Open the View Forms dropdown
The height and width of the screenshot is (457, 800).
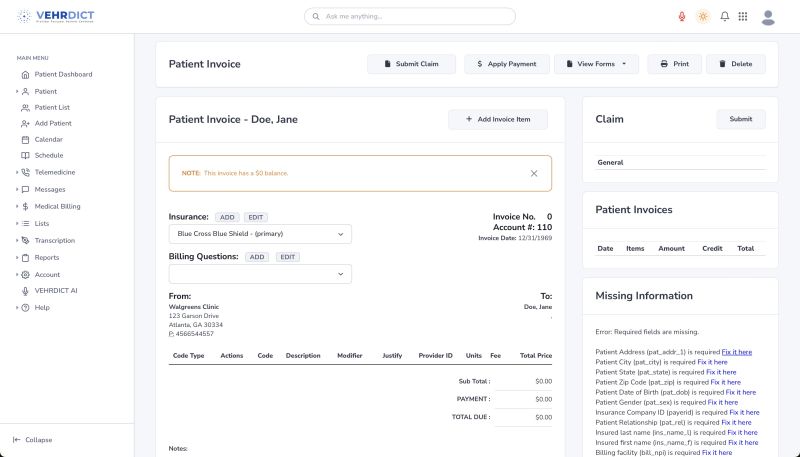596,64
